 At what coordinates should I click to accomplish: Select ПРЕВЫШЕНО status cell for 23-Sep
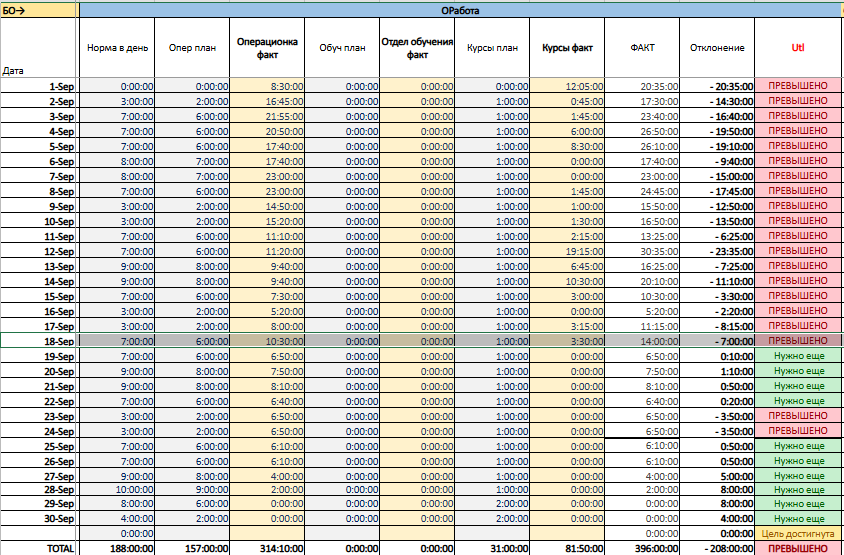[799, 416]
